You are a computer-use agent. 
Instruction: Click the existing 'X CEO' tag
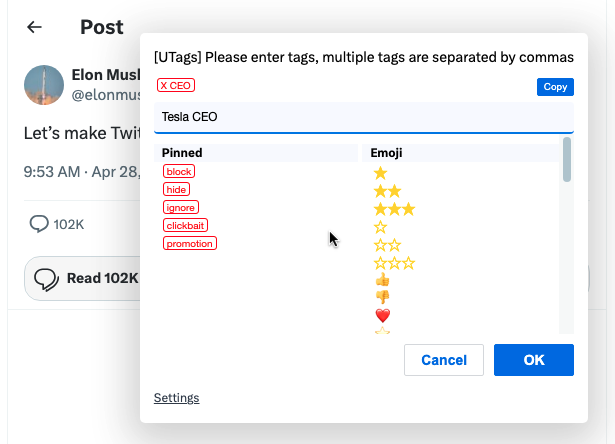coord(176,86)
